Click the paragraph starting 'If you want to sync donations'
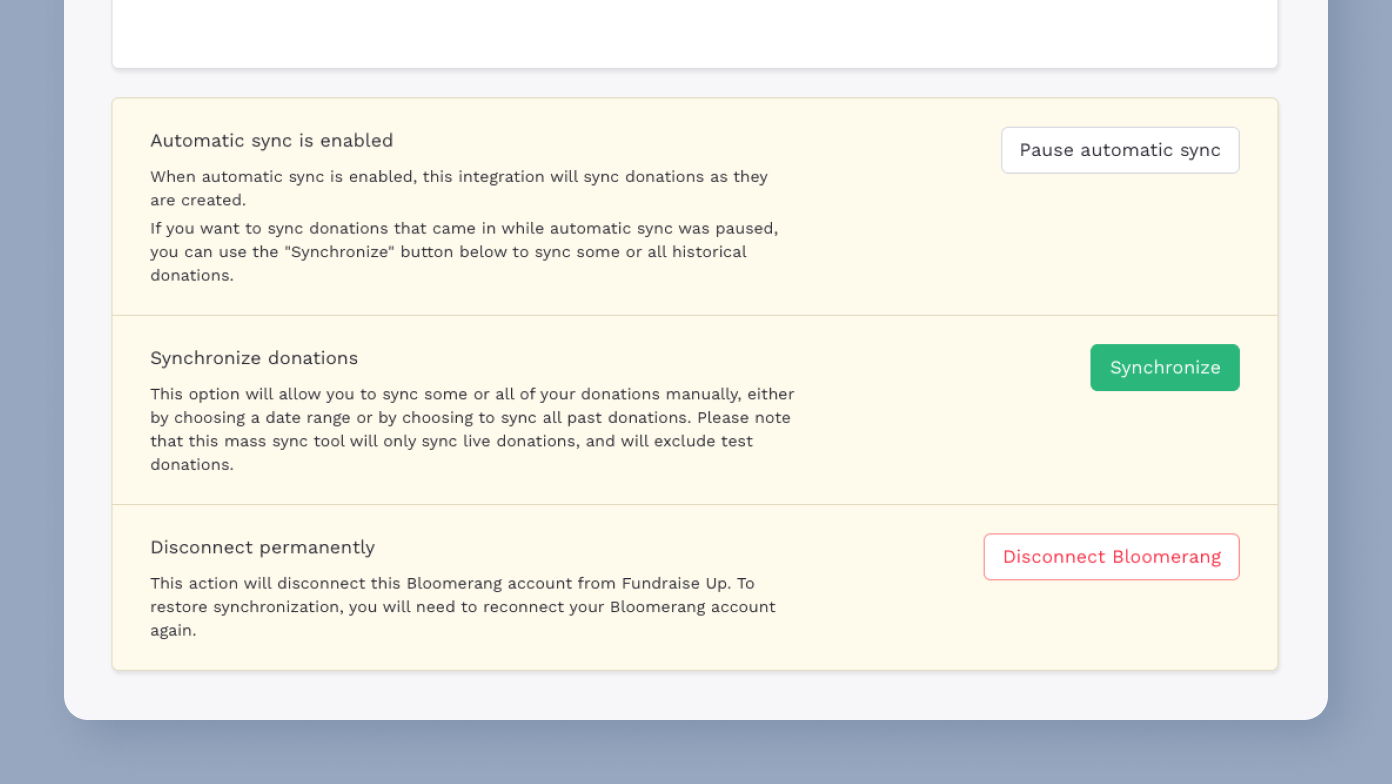 (x=464, y=252)
